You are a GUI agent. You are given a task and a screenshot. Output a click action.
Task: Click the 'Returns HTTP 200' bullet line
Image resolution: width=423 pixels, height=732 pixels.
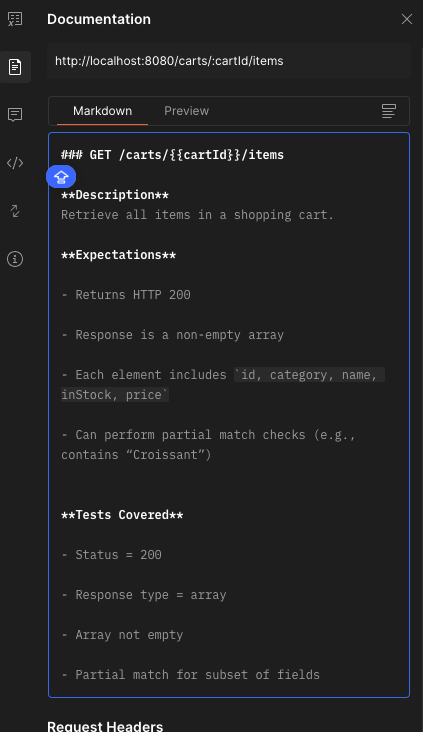click(x=126, y=295)
